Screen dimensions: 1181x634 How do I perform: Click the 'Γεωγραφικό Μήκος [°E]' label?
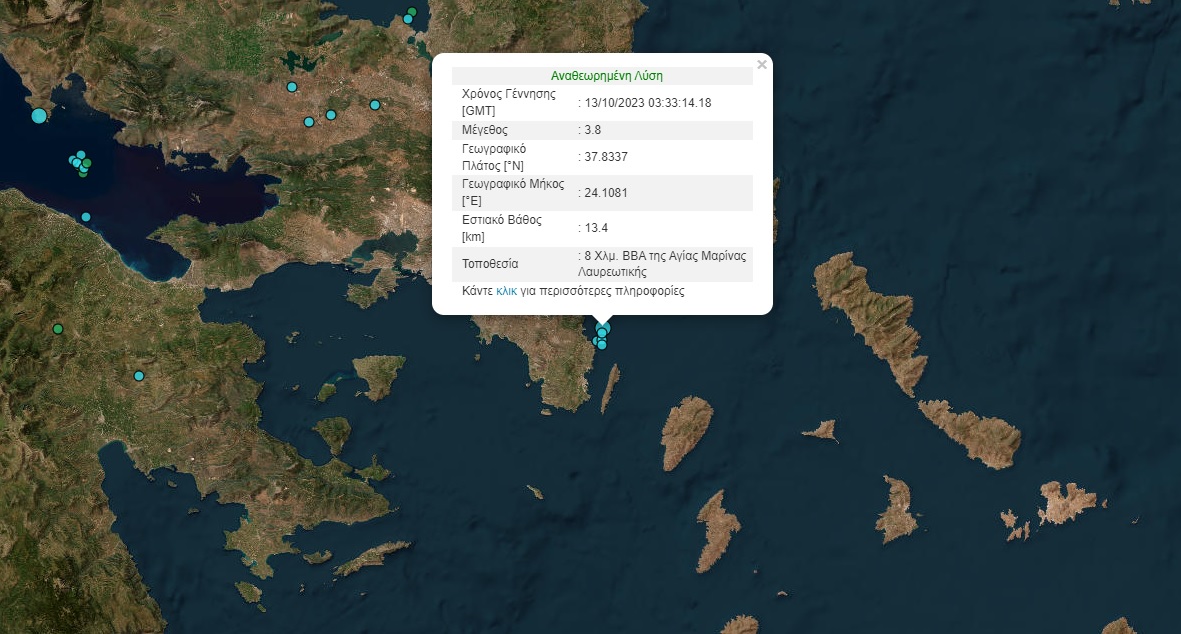tap(513, 192)
